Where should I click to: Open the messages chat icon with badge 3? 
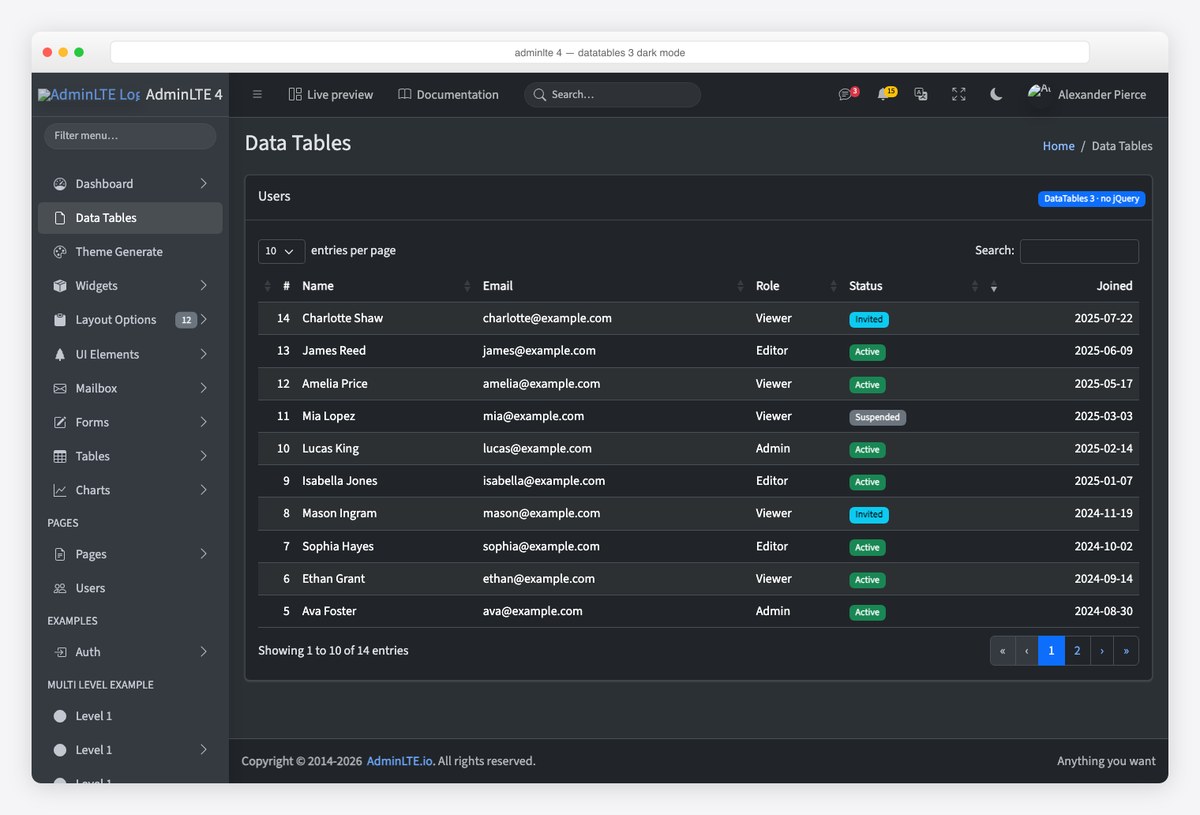pyautogui.click(x=845, y=94)
